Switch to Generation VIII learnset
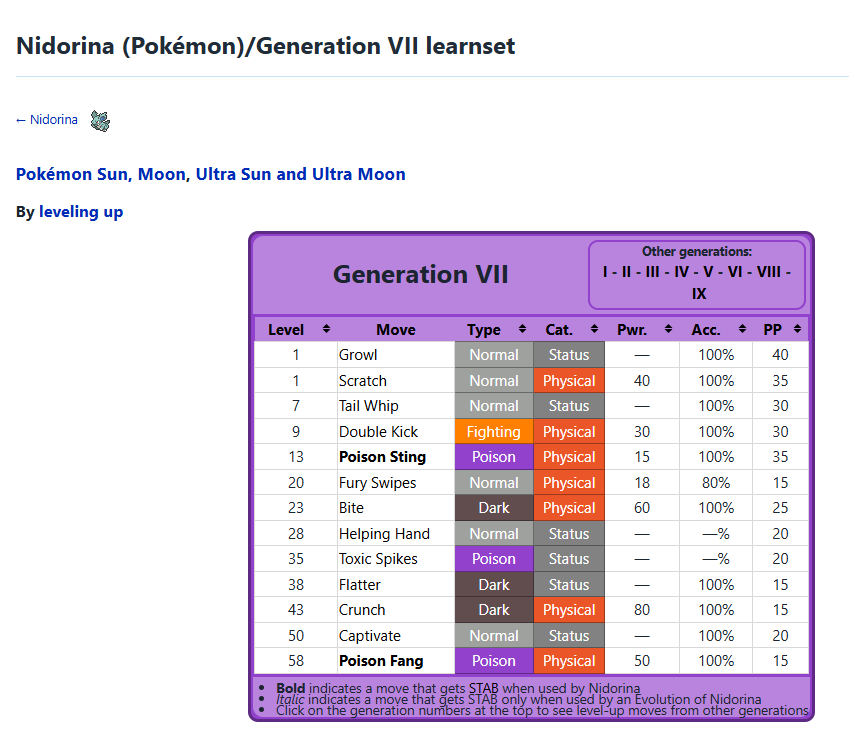The height and width of the screenshot is (733, 849). click(769, 272)
